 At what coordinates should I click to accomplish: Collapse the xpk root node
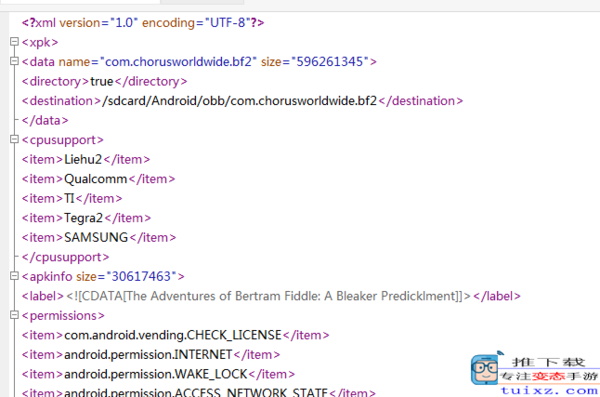click(x=14, y=41)
